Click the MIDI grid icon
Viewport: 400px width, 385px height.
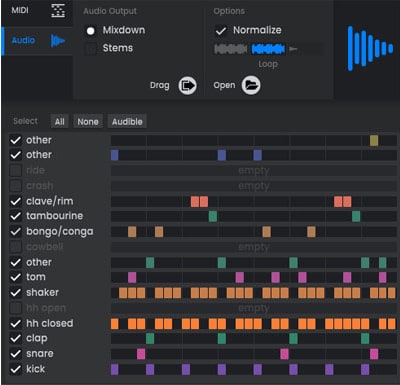58,11
